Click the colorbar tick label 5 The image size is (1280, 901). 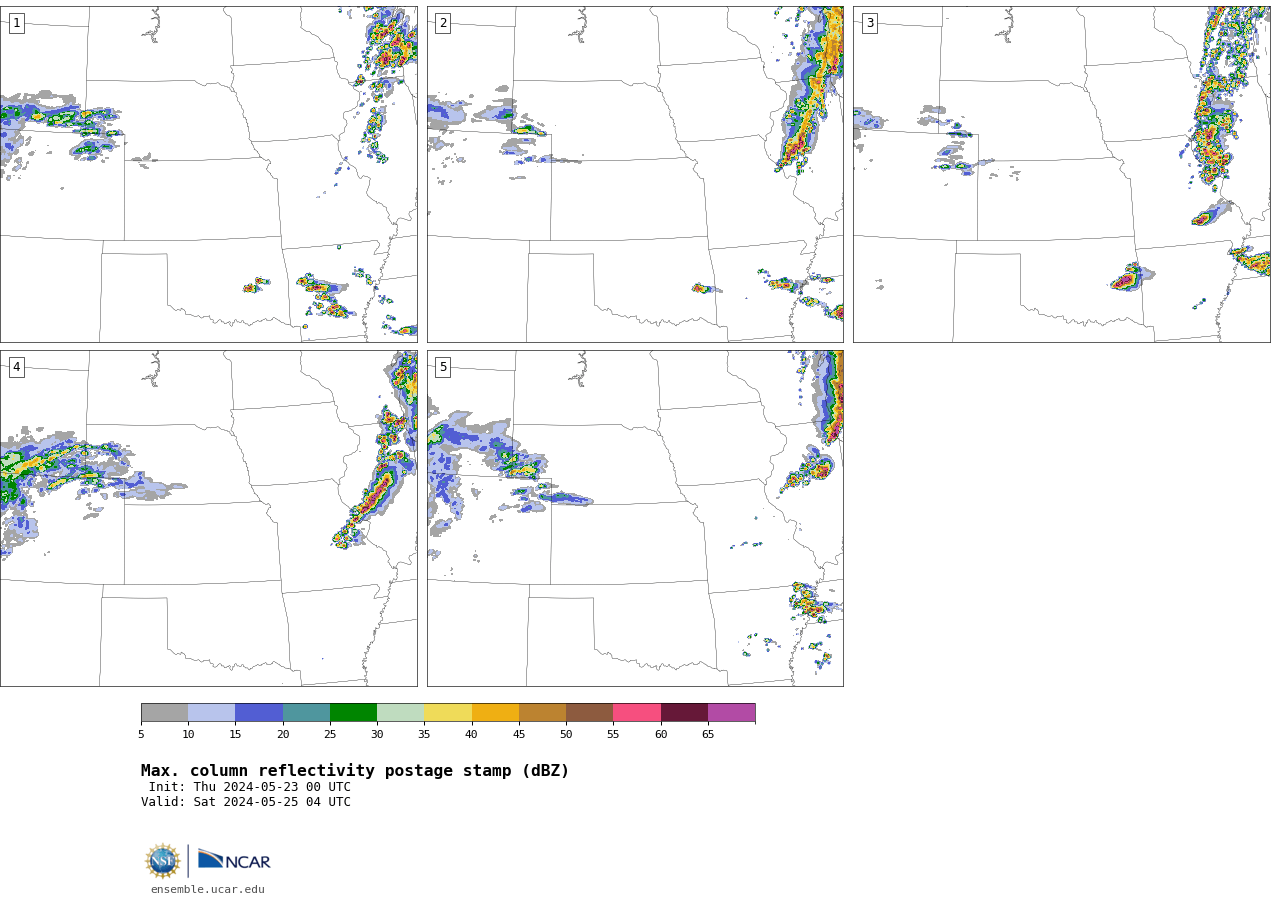[x=141, y=735]
